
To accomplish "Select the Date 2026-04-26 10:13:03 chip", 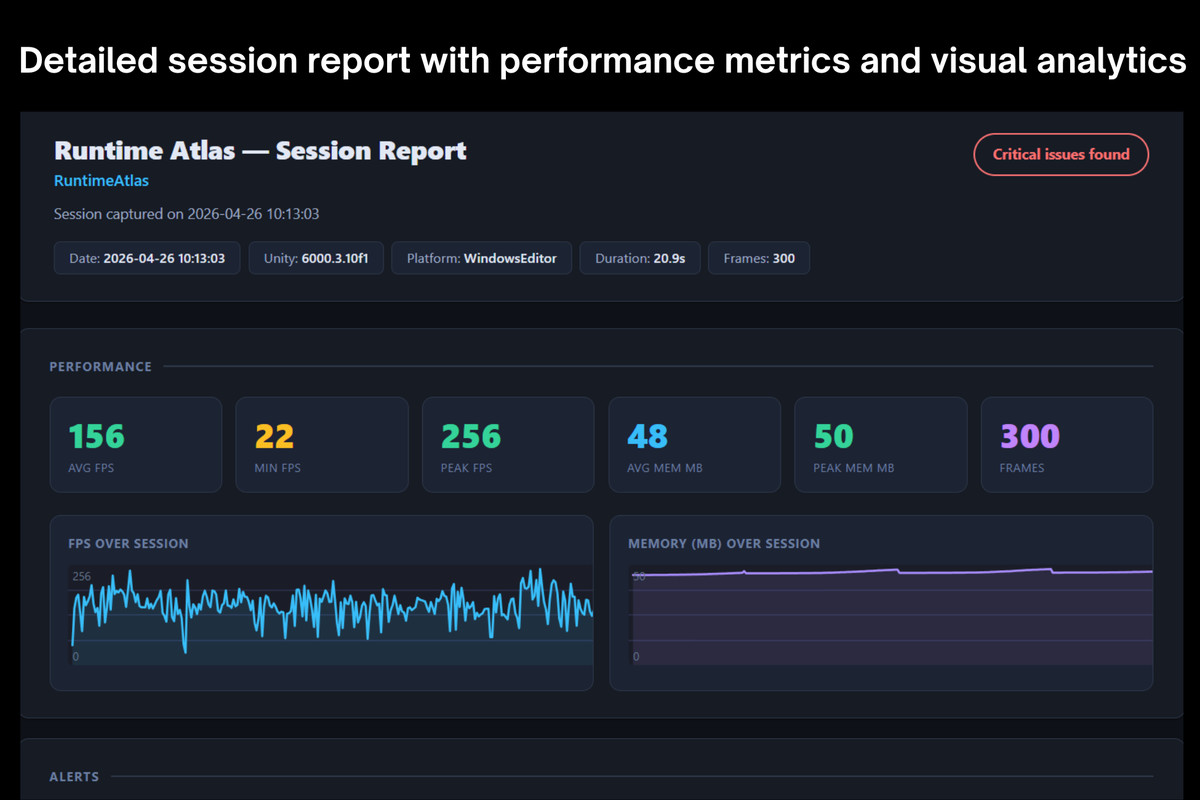I will click(147, 258).
